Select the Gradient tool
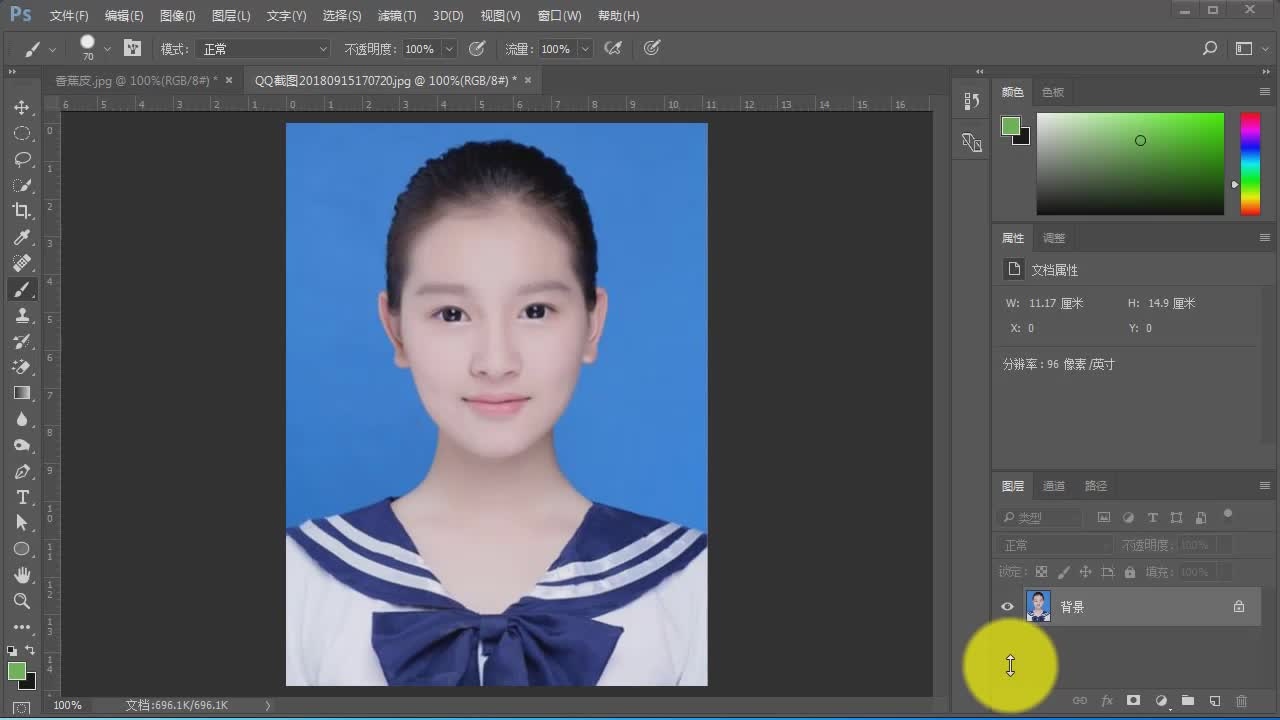1280x720 pixels. tap(22, 393)
